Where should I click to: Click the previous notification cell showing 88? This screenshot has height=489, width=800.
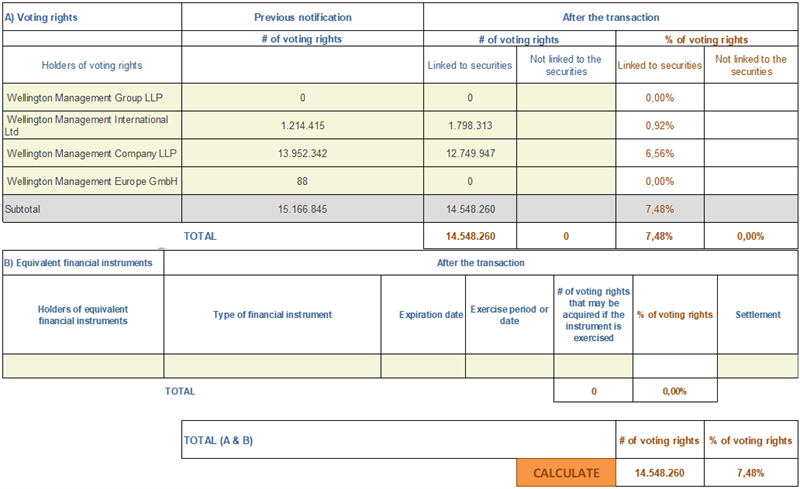pos(303,181)
